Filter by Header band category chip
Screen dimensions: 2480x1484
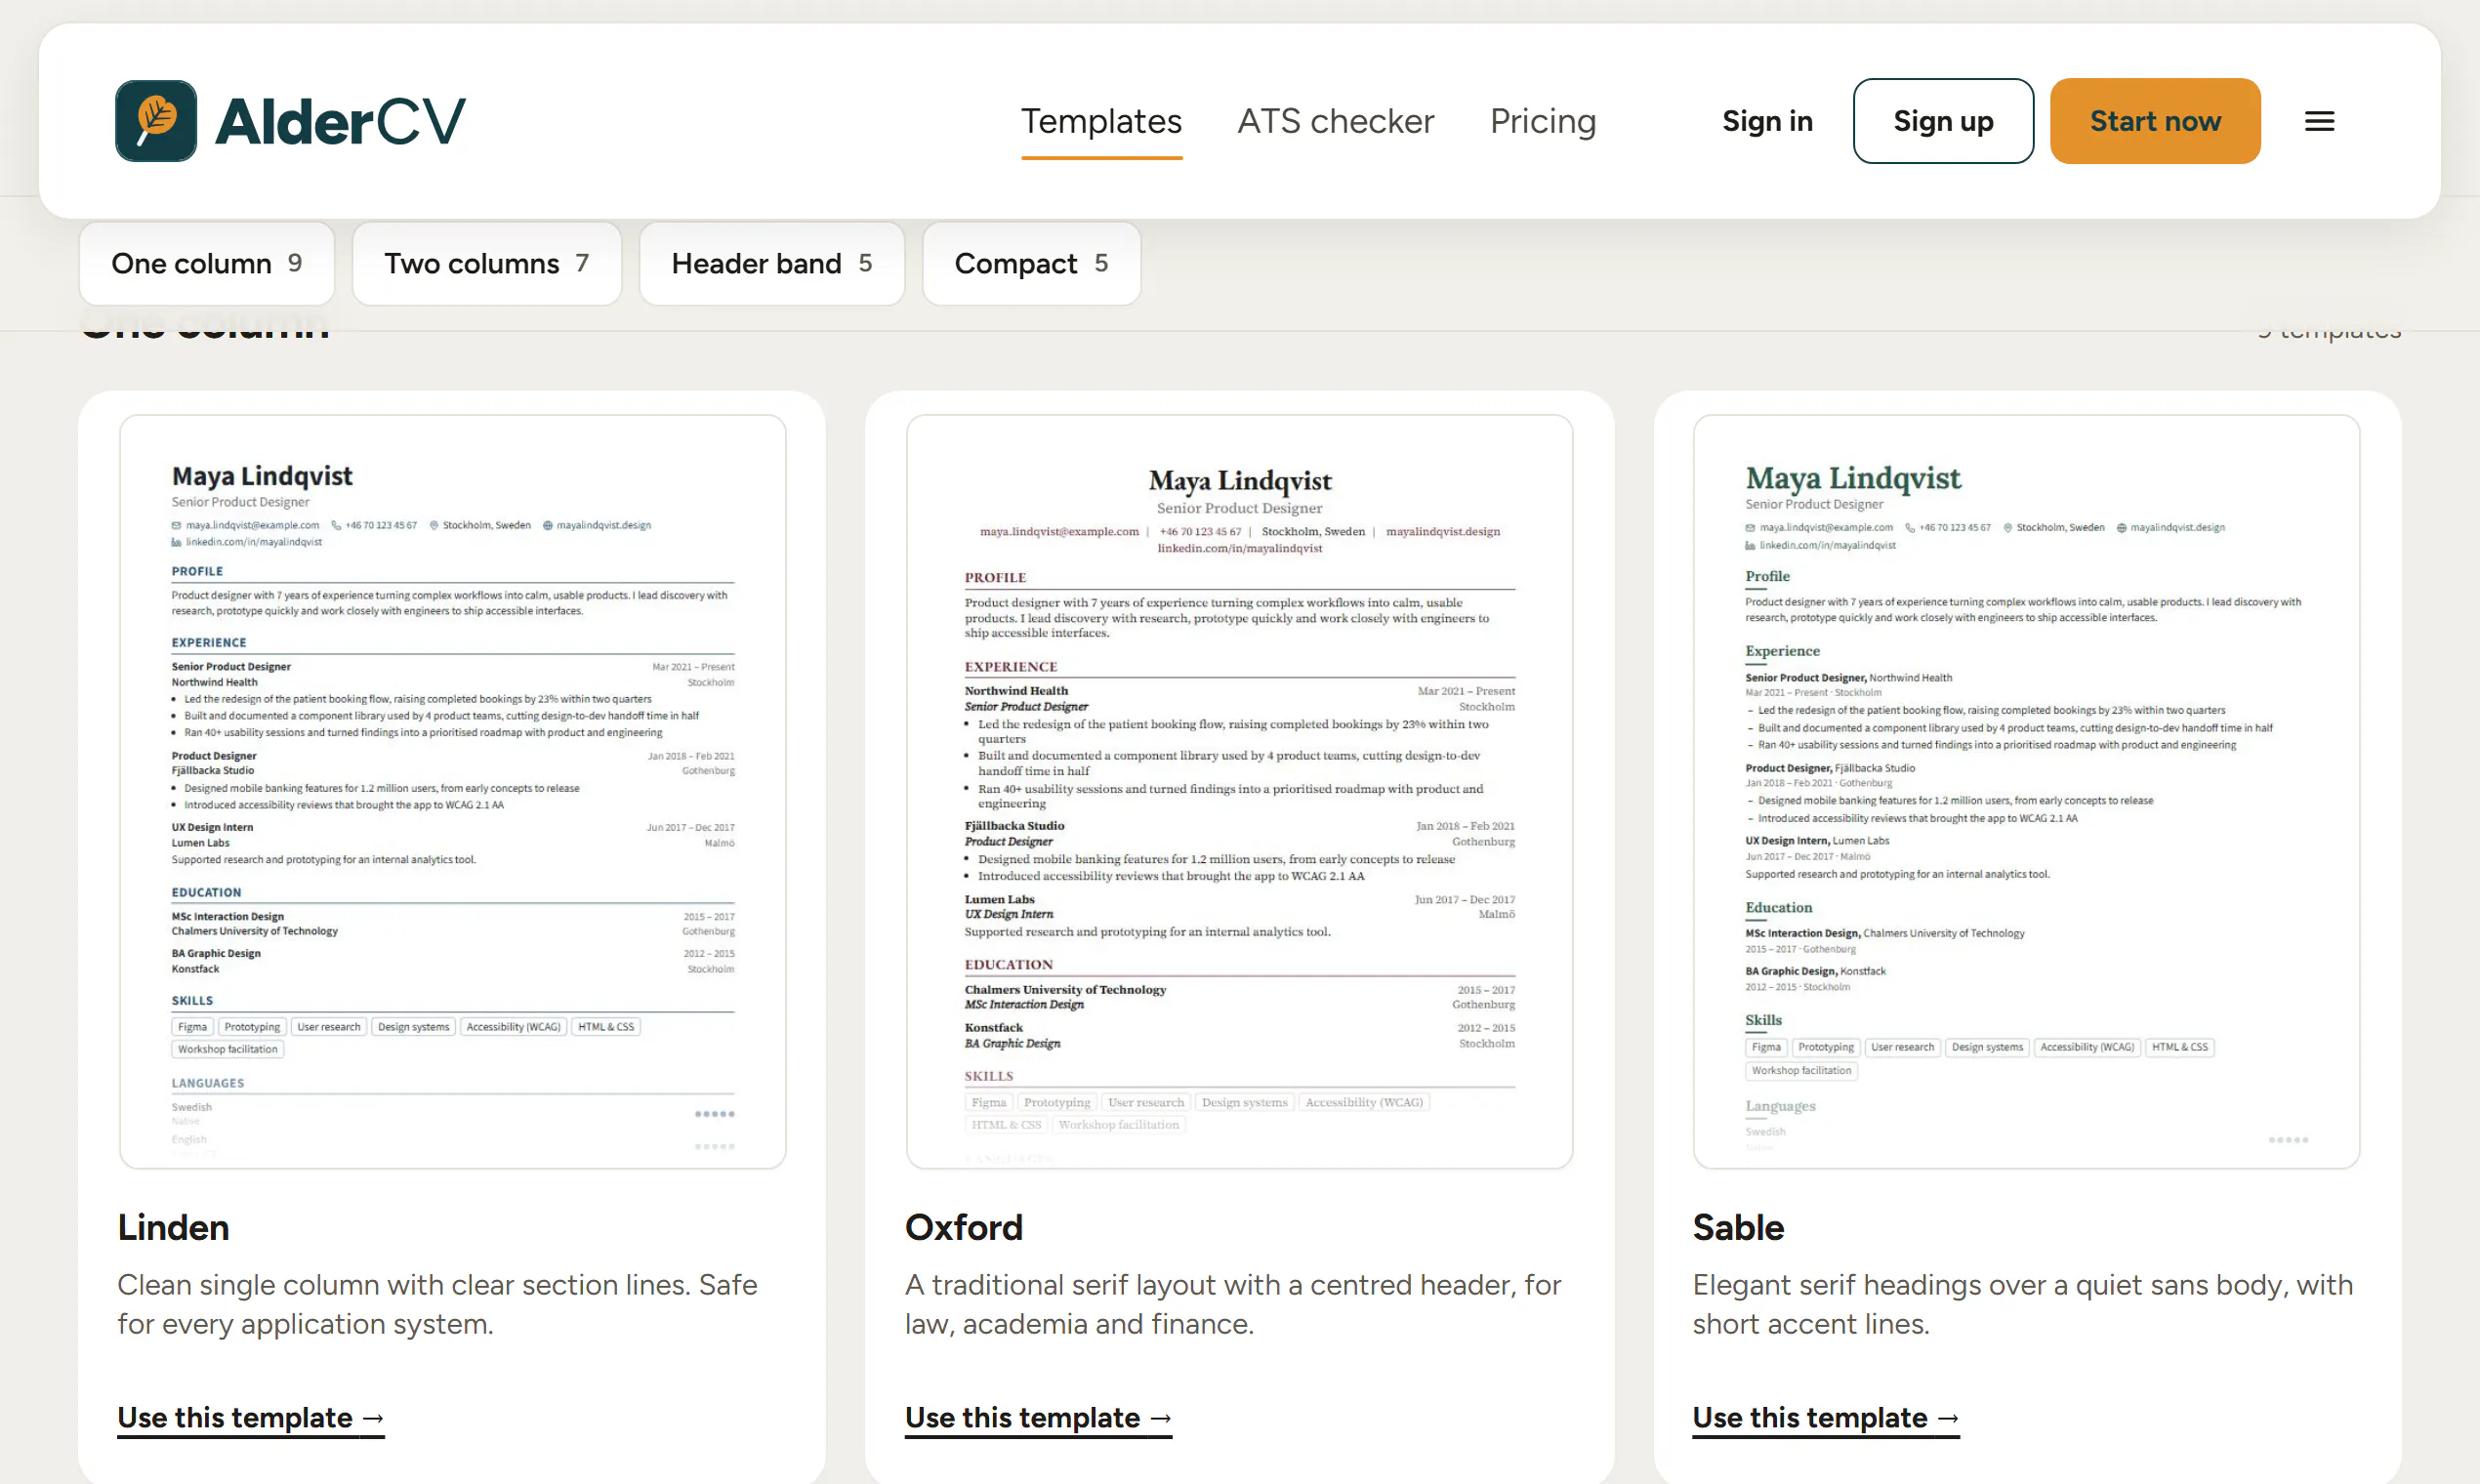pyautogui.click(x=771, y=263)
